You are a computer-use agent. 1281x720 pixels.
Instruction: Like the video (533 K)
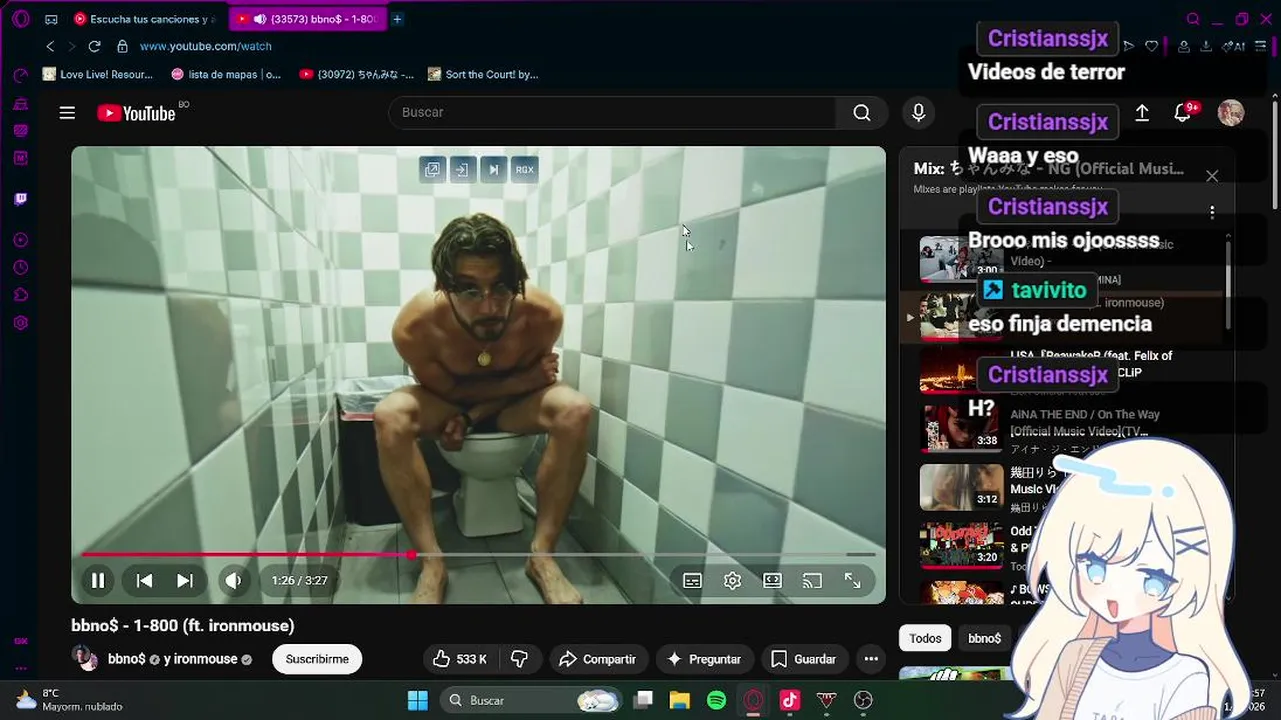[x=460, y=659]
